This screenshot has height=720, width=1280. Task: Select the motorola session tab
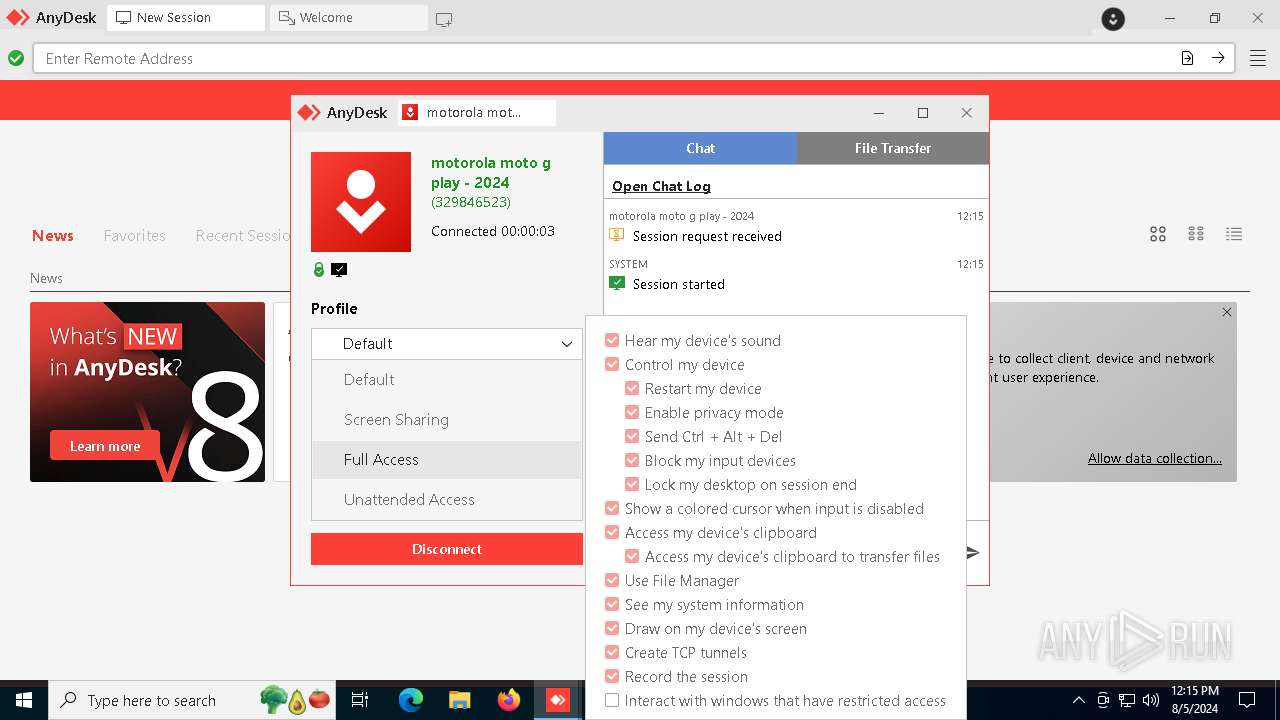(x=477, y=113)
